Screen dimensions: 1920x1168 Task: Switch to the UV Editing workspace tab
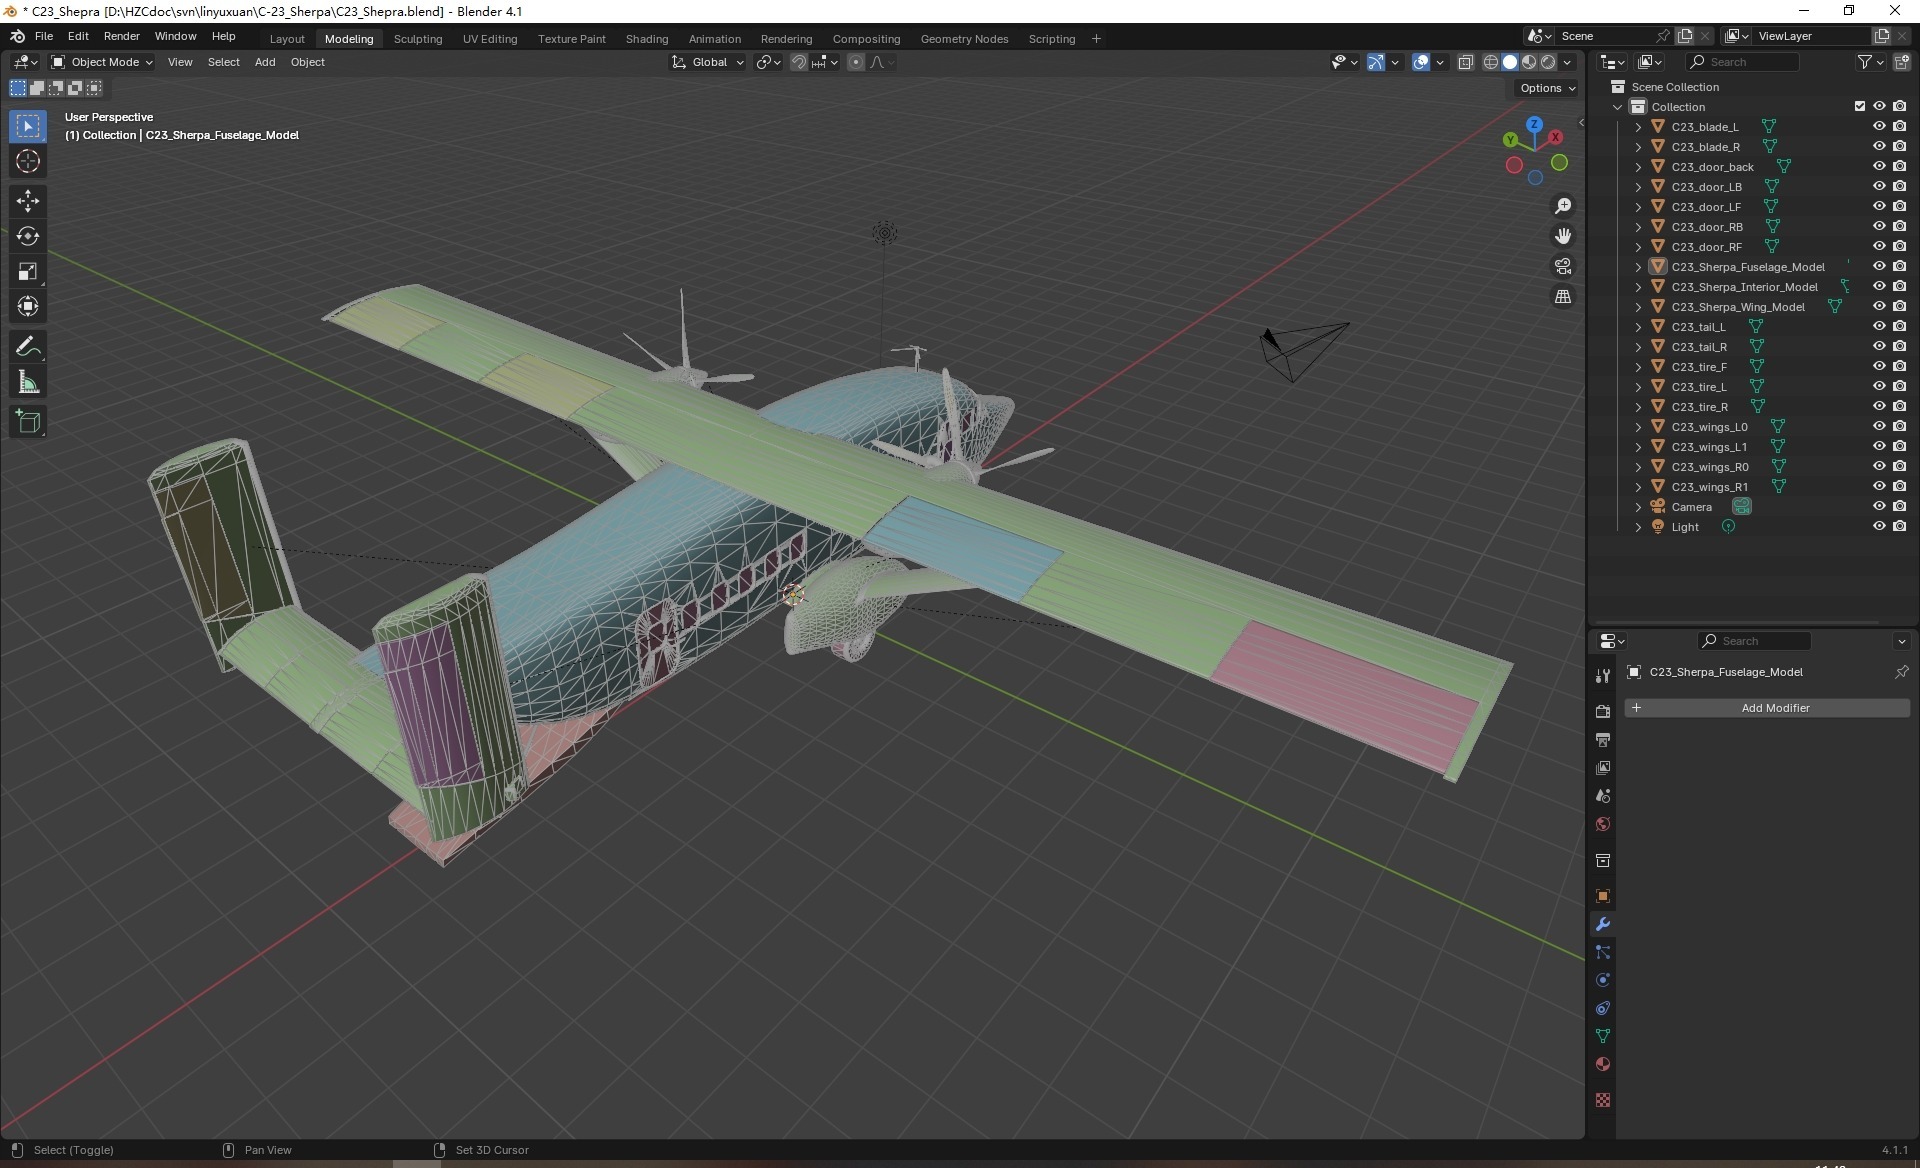point(489,39)
